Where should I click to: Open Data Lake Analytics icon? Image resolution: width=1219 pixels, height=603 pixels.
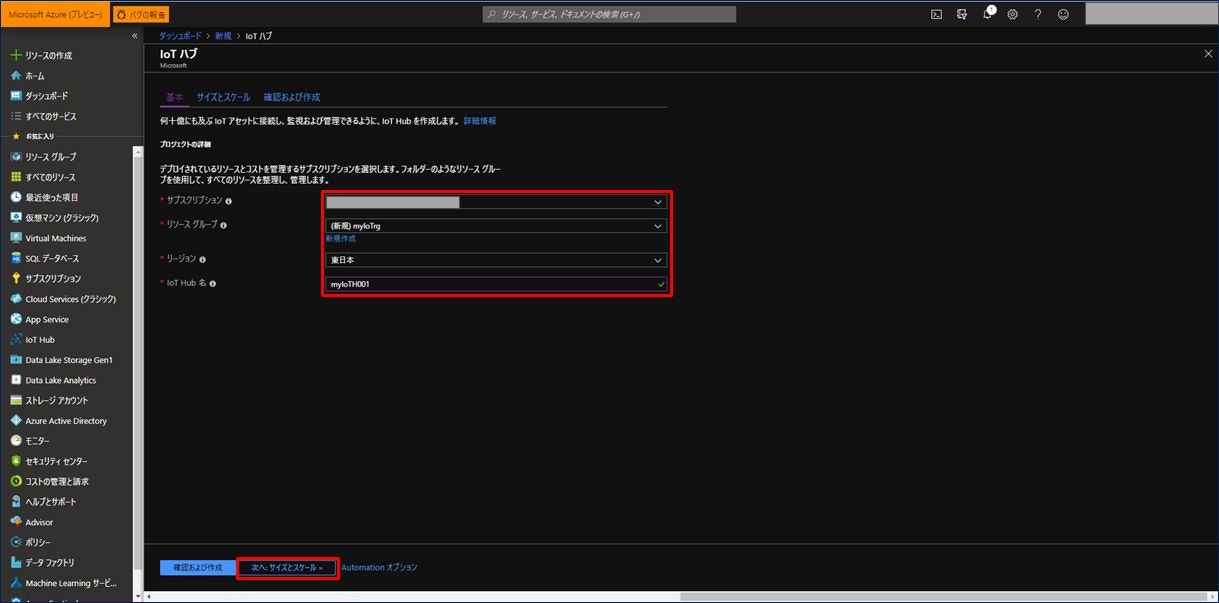[16, 380]
